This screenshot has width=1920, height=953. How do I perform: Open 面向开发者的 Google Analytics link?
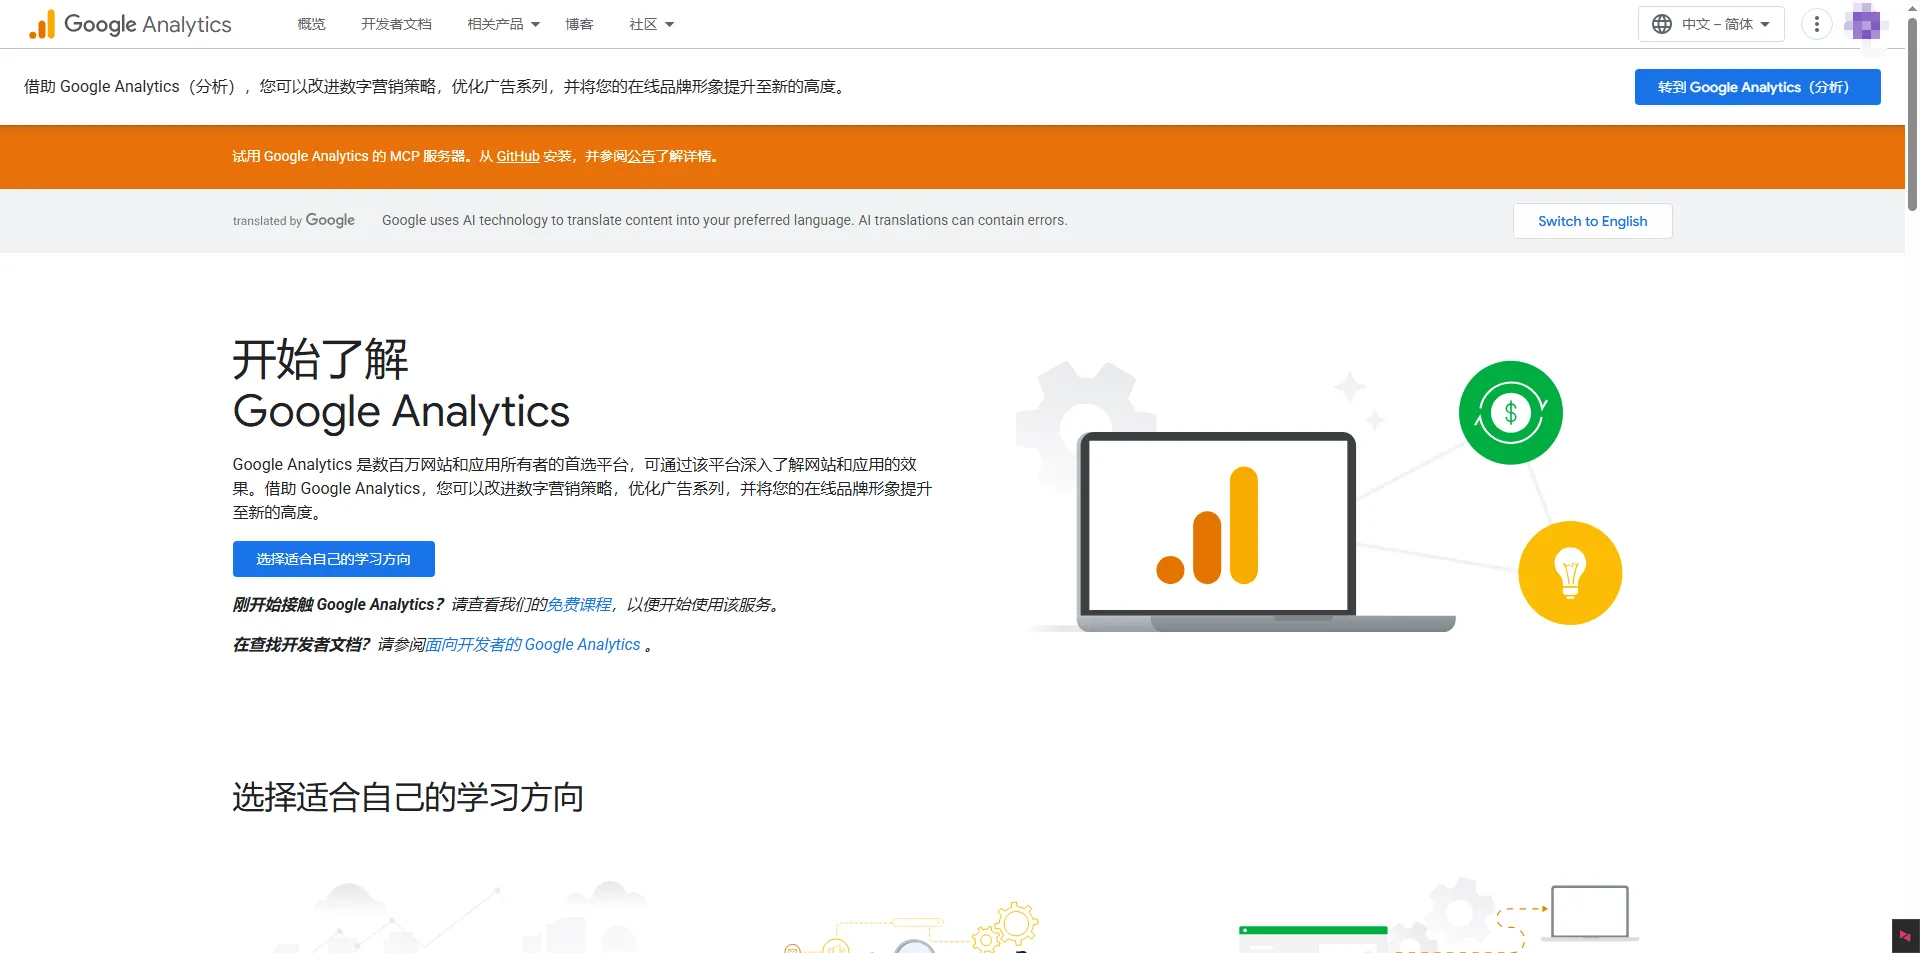[x=533, y=645]
